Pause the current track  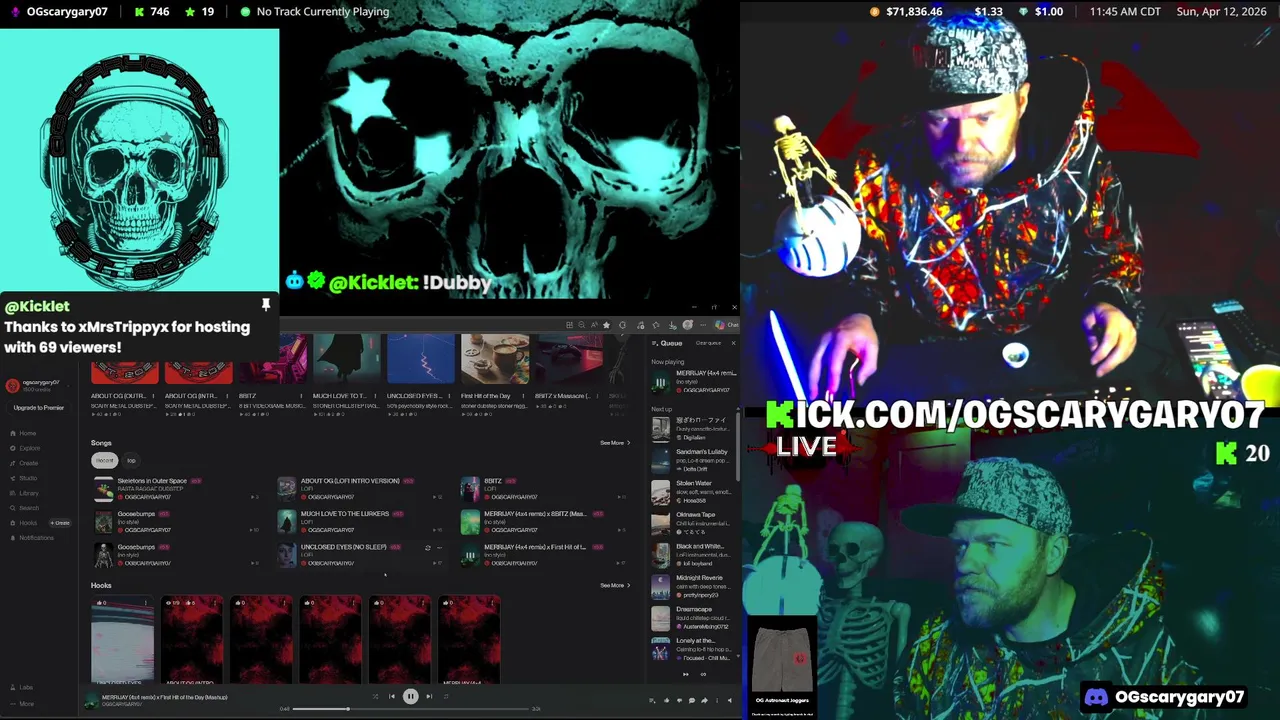click(410, 696)
